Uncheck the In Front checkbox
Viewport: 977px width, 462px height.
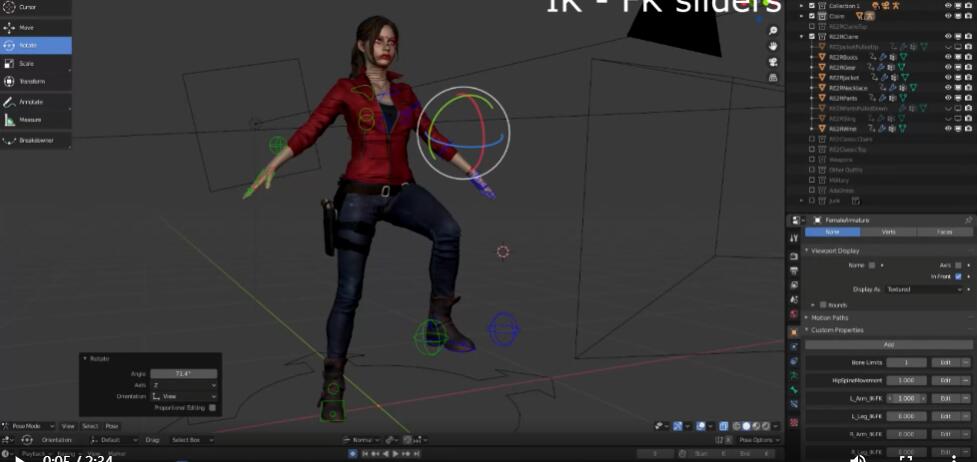click(x=958, y=276)
